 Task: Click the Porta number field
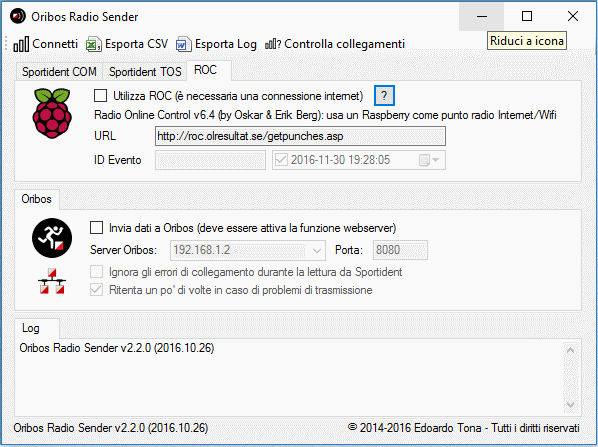click(400, 250)
